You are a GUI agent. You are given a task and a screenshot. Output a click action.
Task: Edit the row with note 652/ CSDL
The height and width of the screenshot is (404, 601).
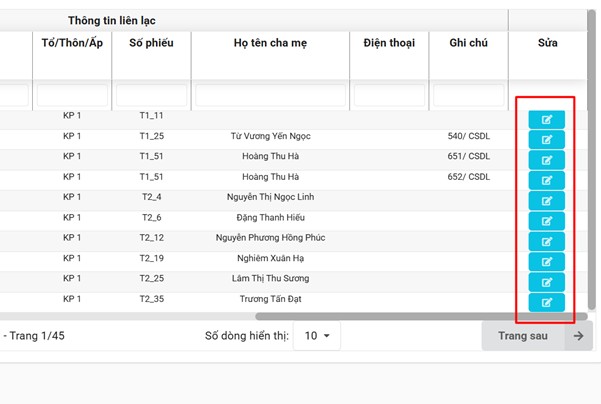pos(546,180)
